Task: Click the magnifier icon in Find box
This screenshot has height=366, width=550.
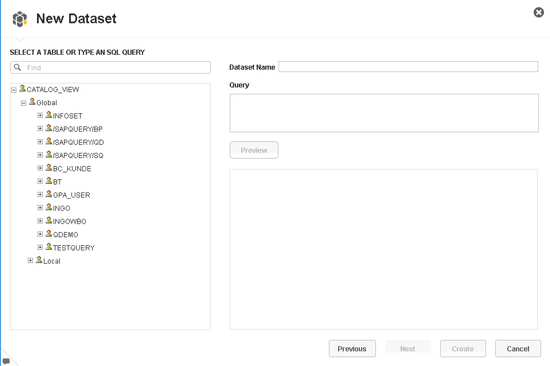Action: [x=18, y=67]
